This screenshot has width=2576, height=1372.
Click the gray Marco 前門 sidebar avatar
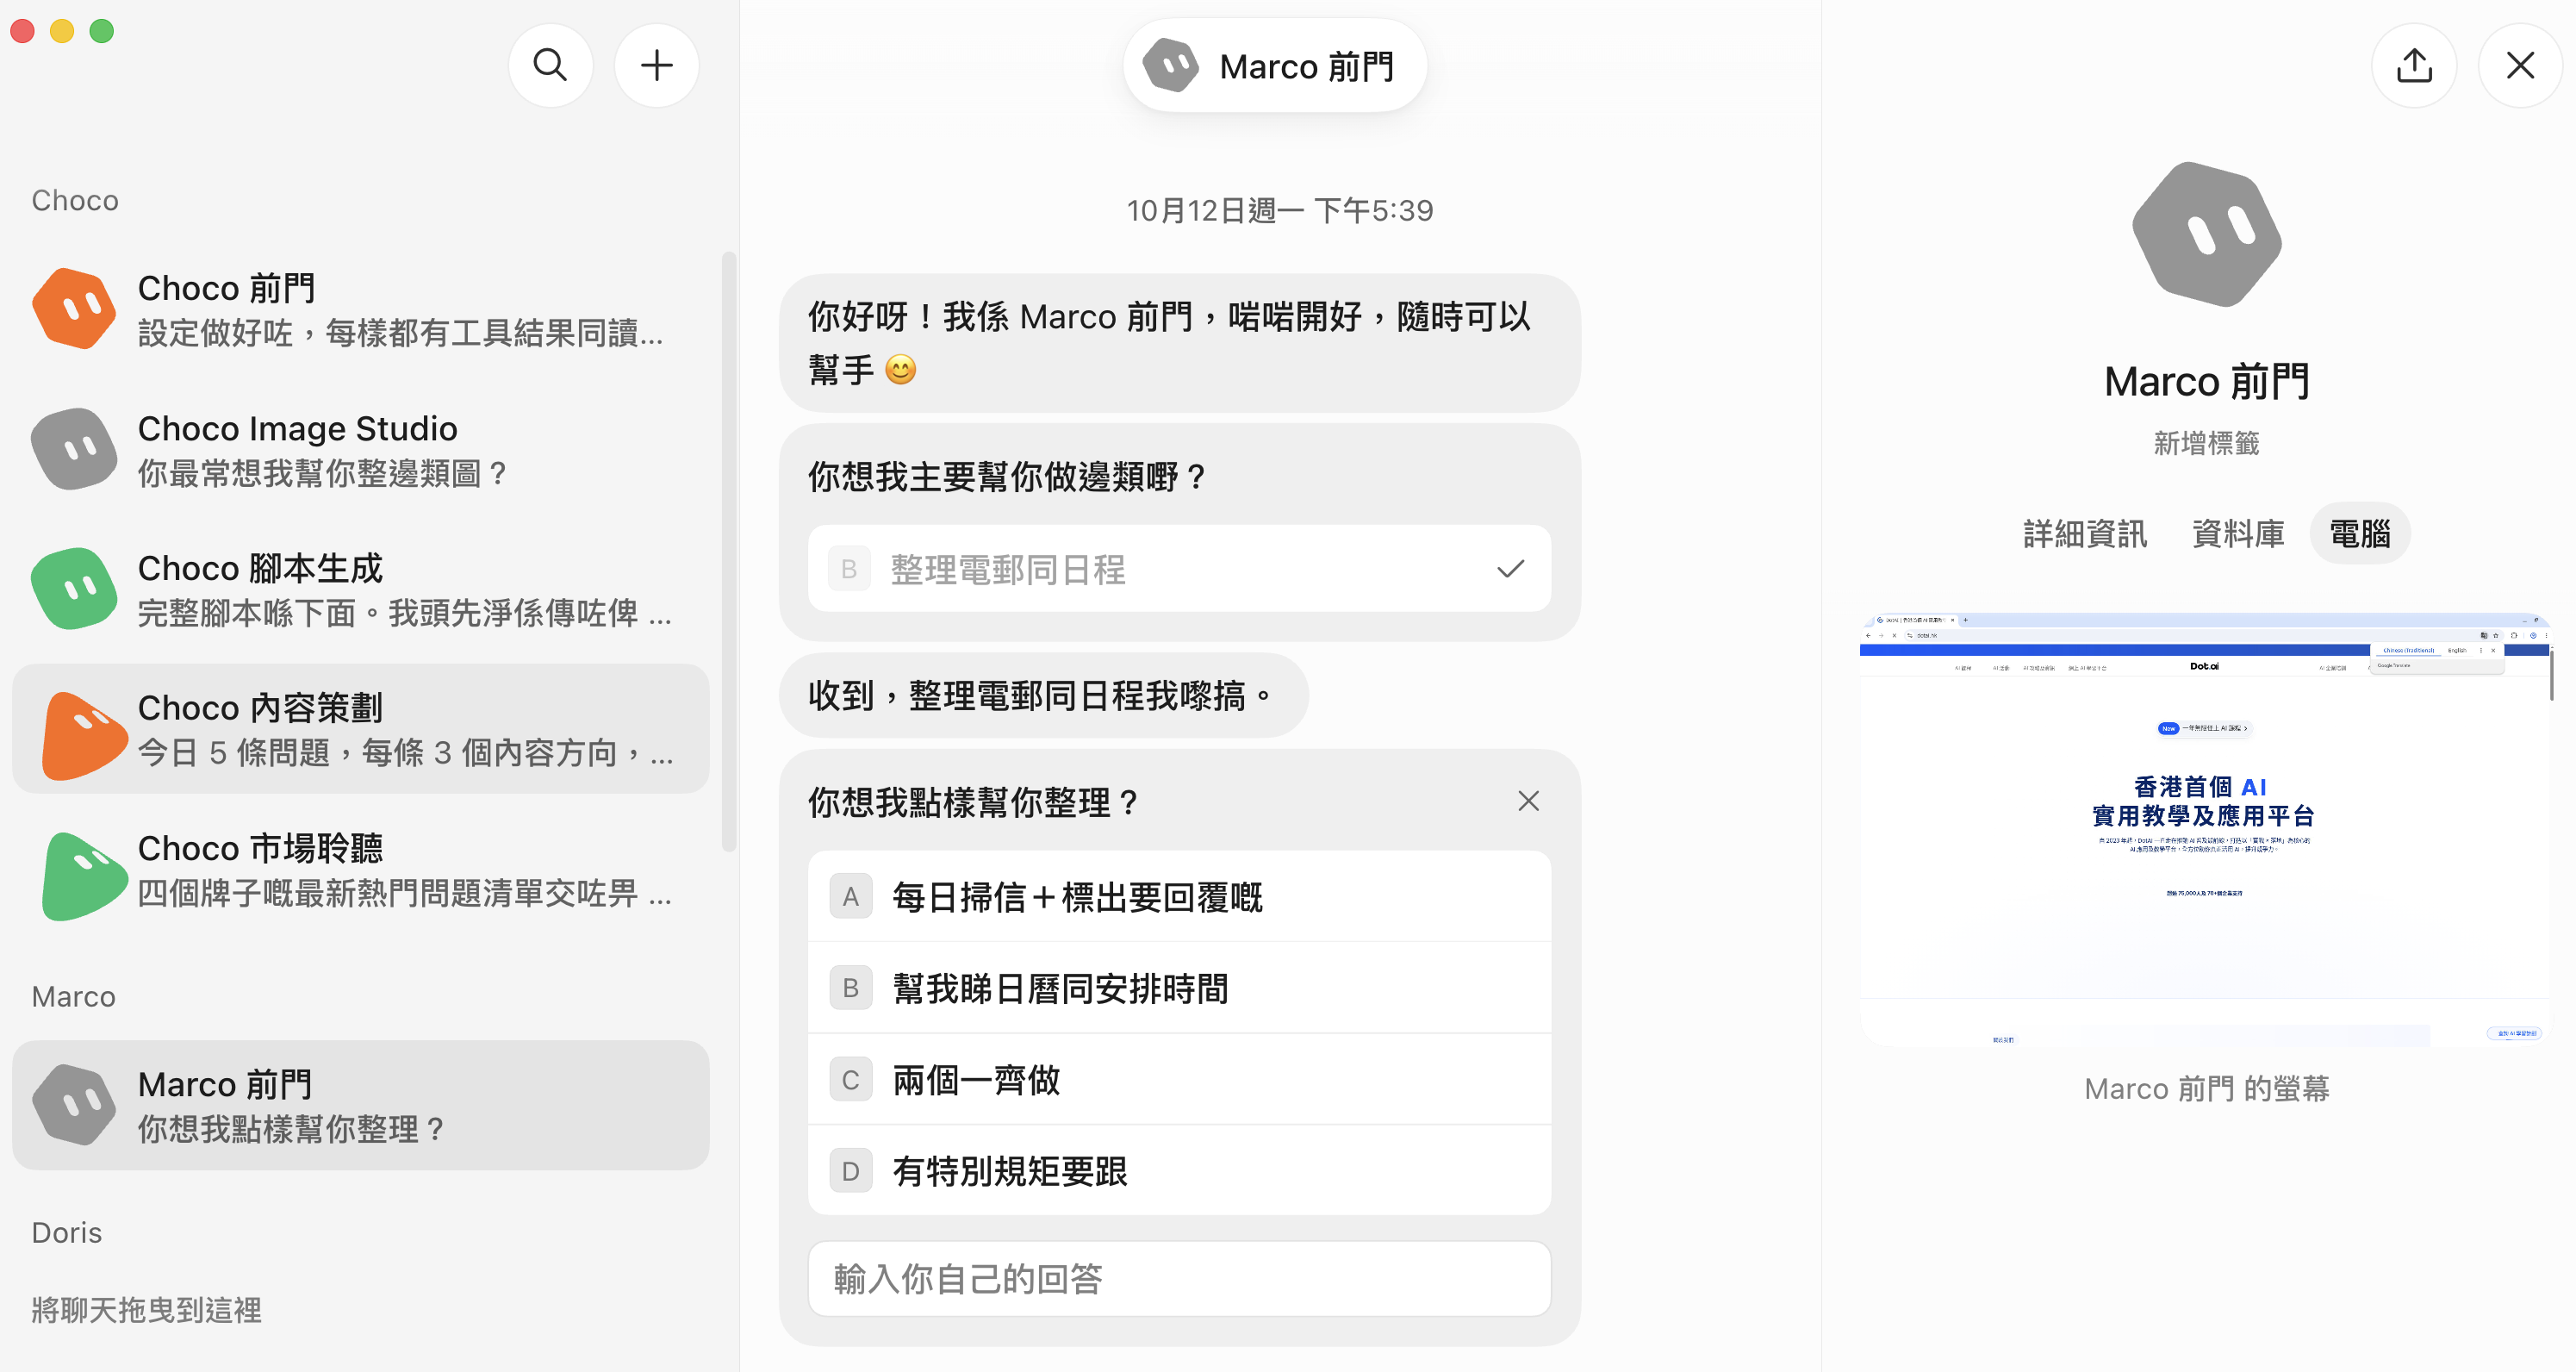75,1104
